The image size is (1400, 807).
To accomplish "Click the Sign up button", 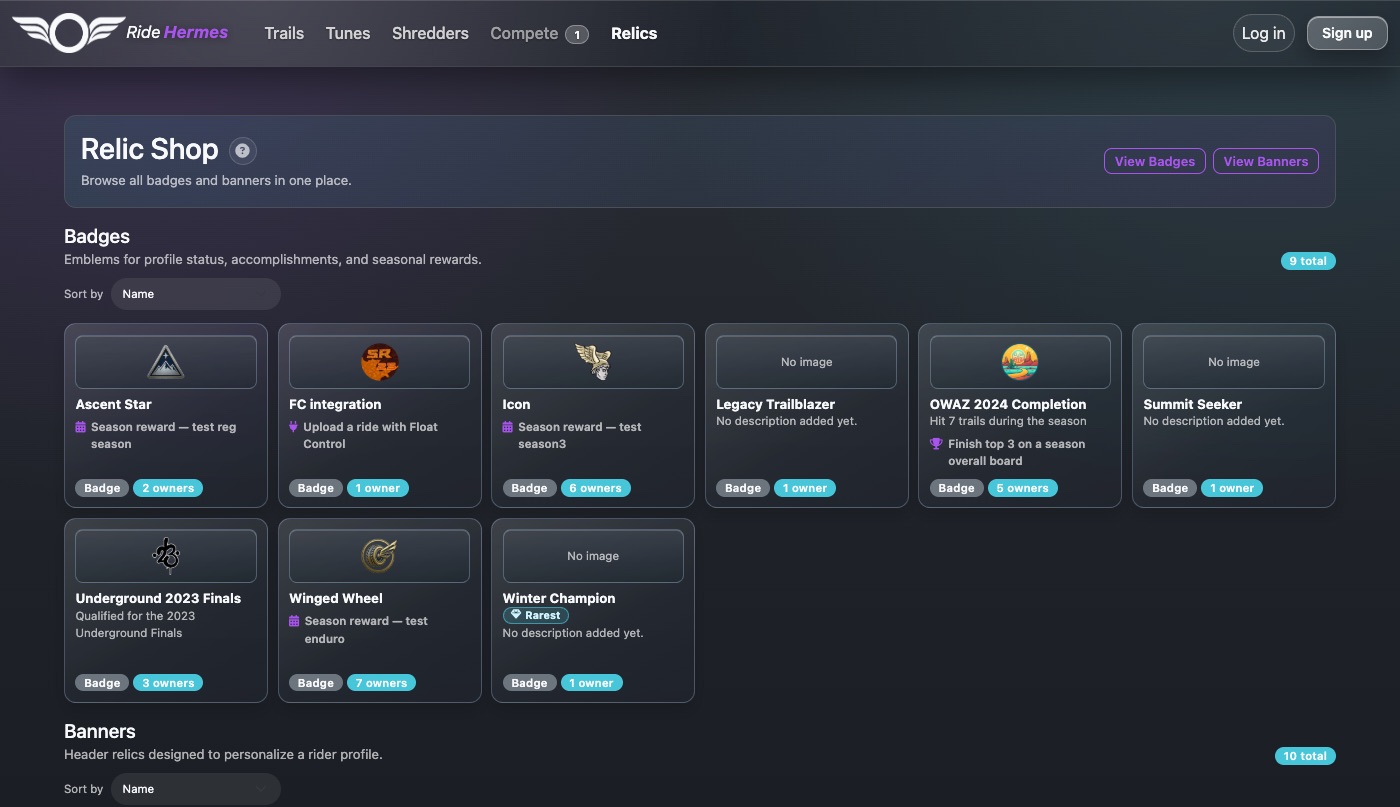I will [1347, 33].
